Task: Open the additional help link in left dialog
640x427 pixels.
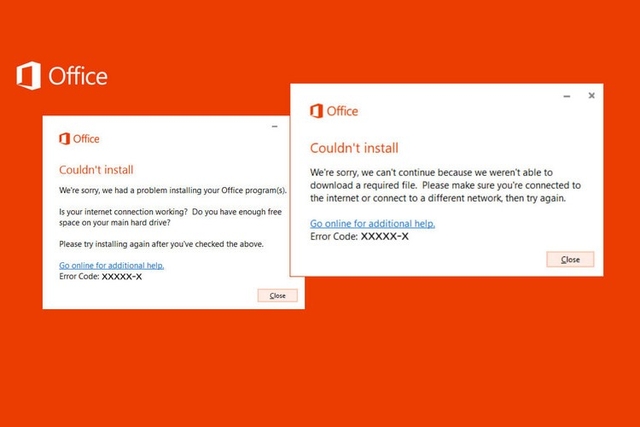Action: coord(111,265)
